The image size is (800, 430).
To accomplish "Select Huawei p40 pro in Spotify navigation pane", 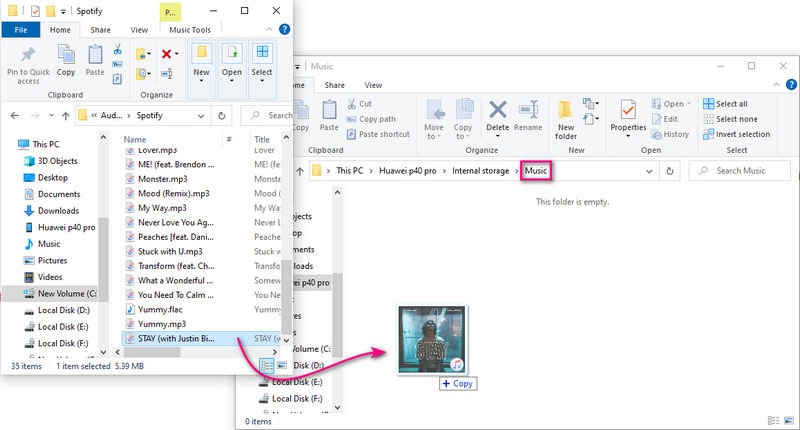I will 66,227.
